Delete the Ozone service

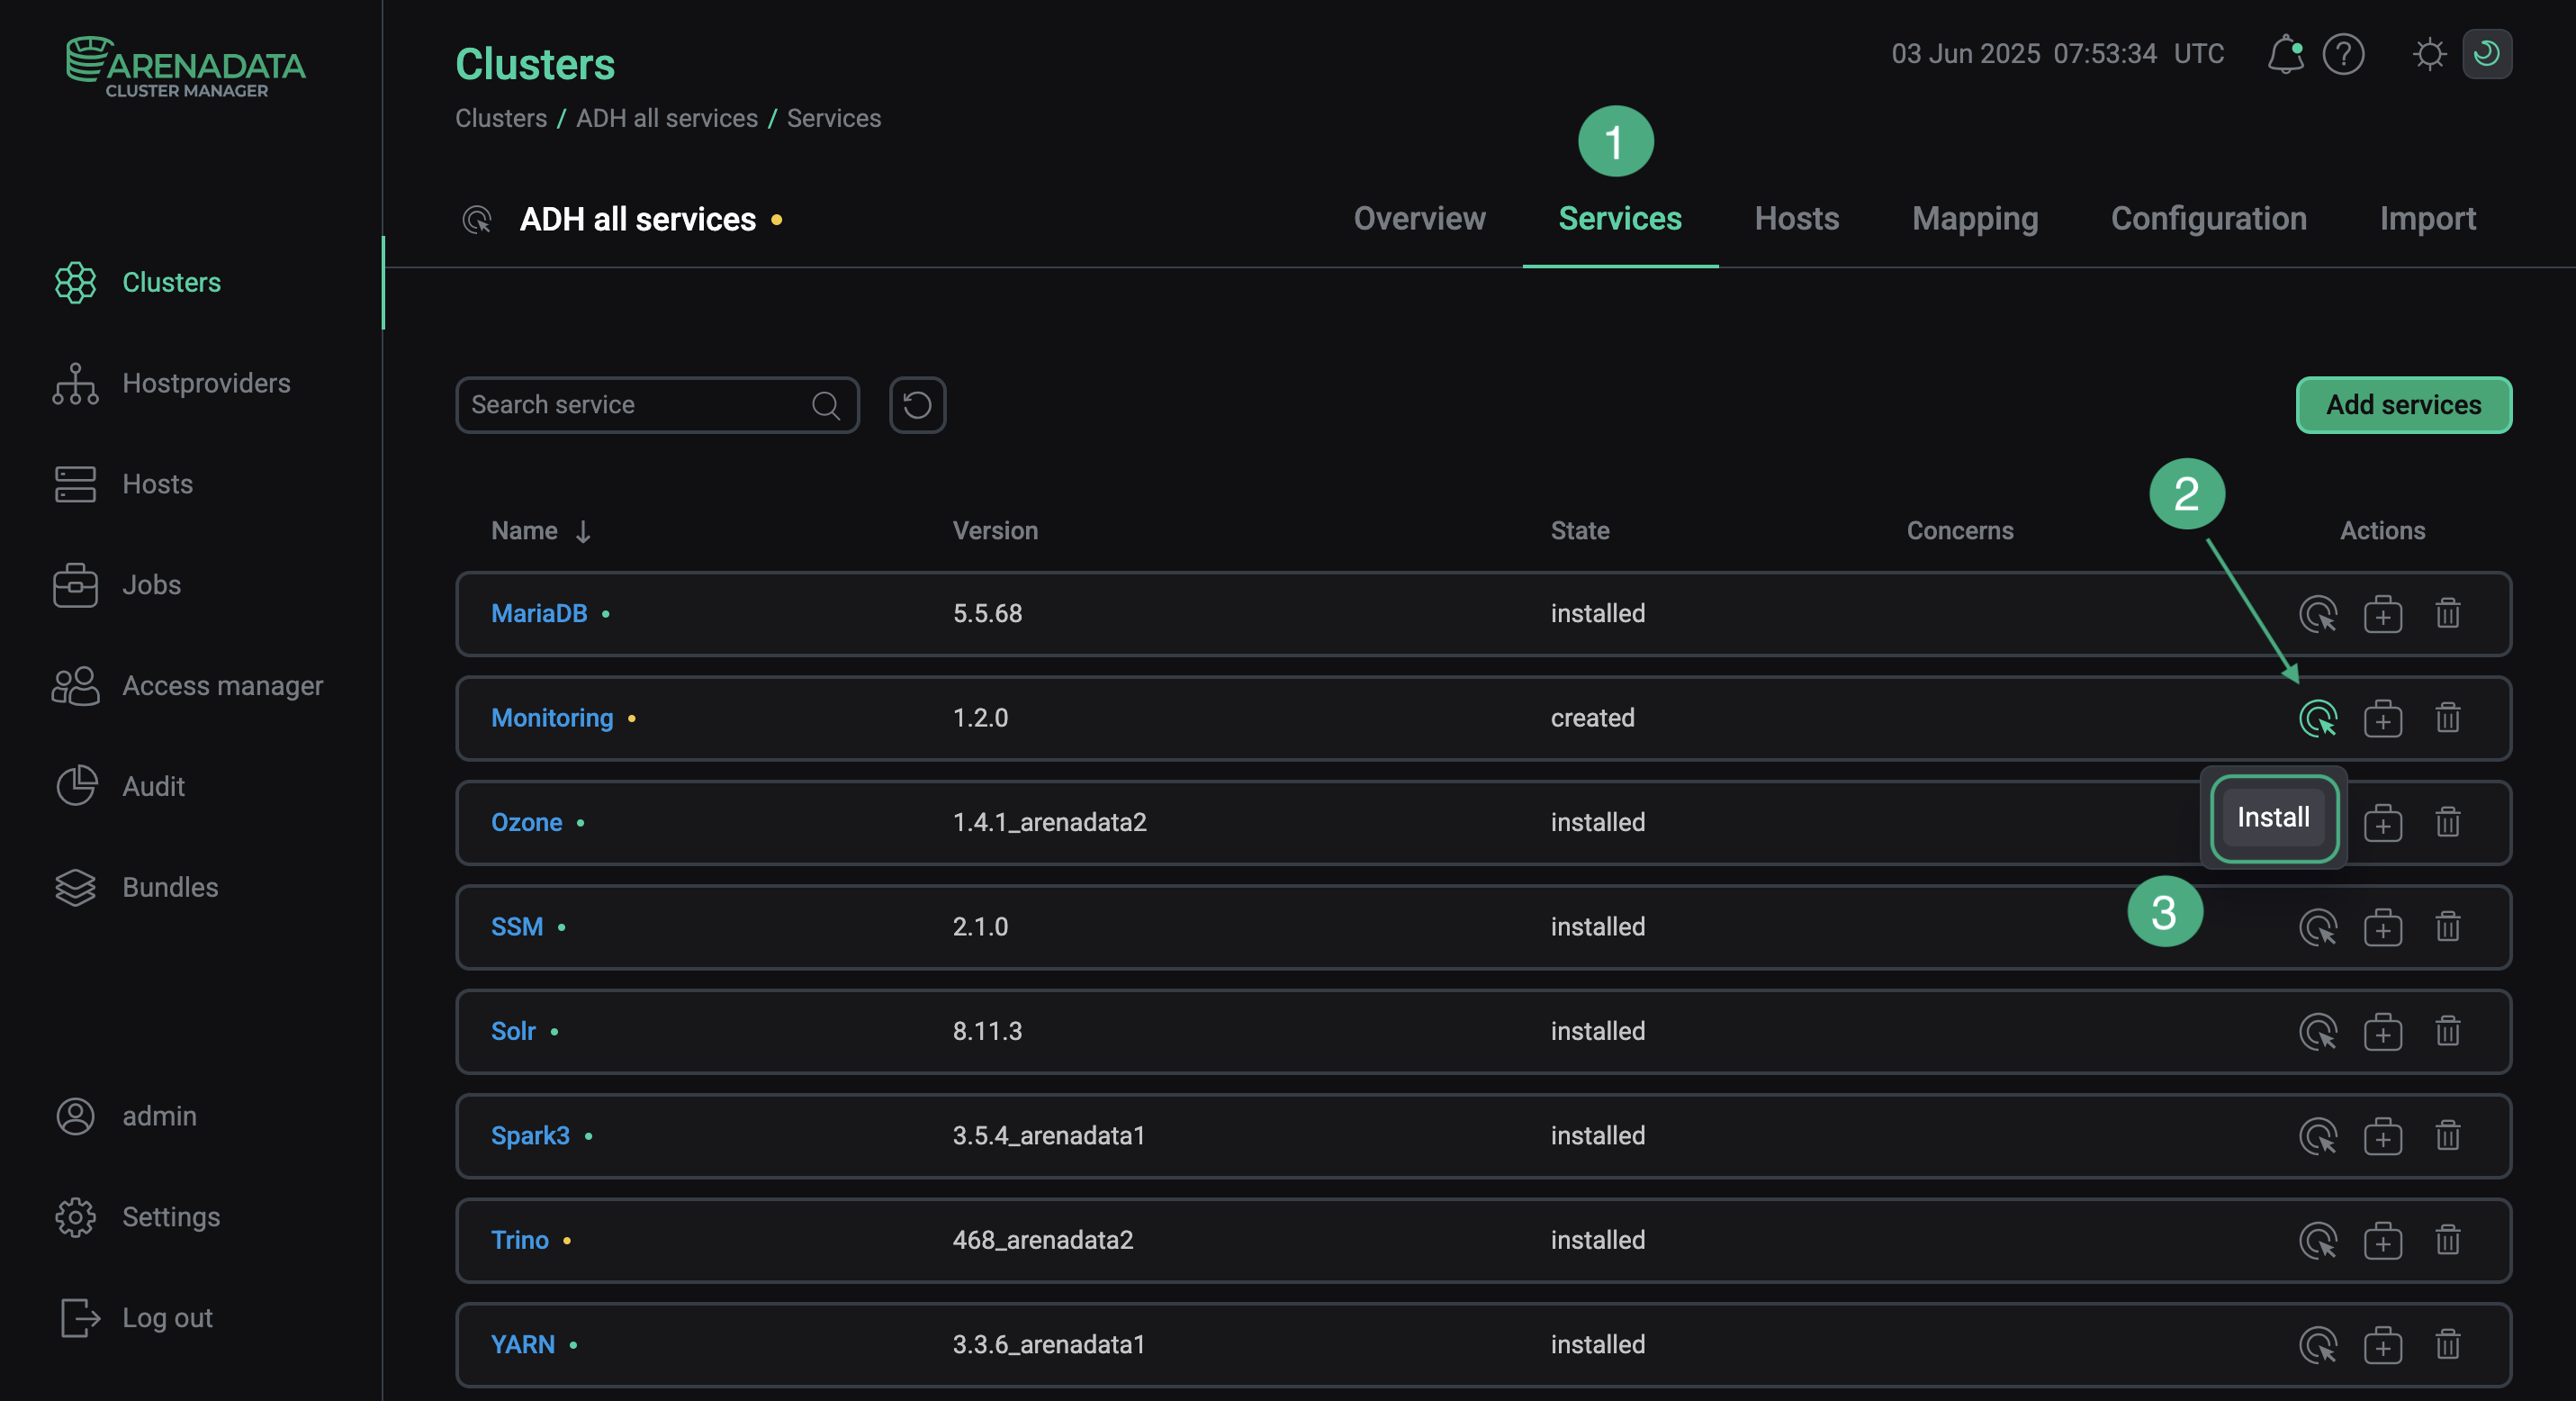pos(2448,823)
